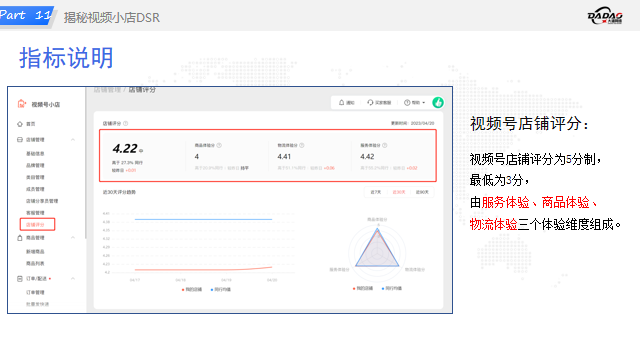Image resolution: width=640 pixels, height=360 pixels.
Task: Click help icon beside 服务体验分
Action: 384,145
